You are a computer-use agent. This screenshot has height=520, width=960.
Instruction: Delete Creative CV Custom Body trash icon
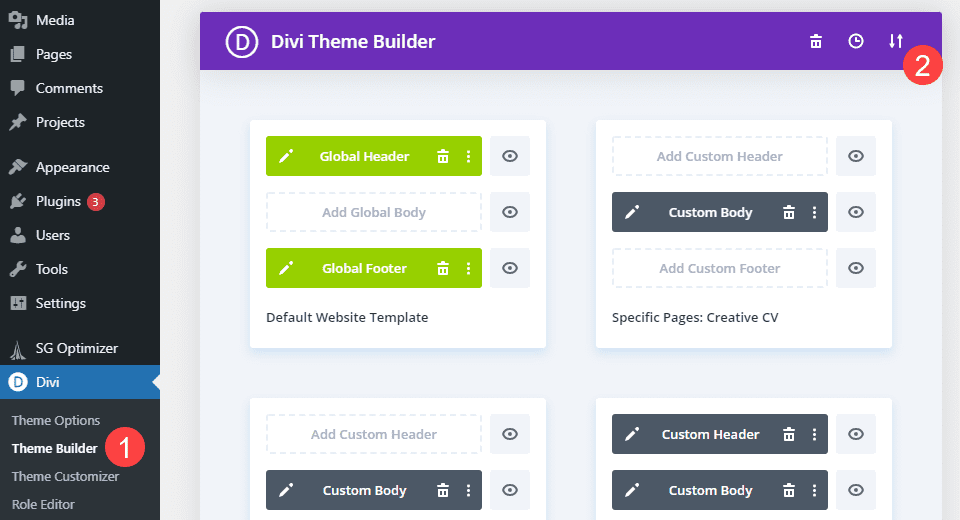[789, 212]
